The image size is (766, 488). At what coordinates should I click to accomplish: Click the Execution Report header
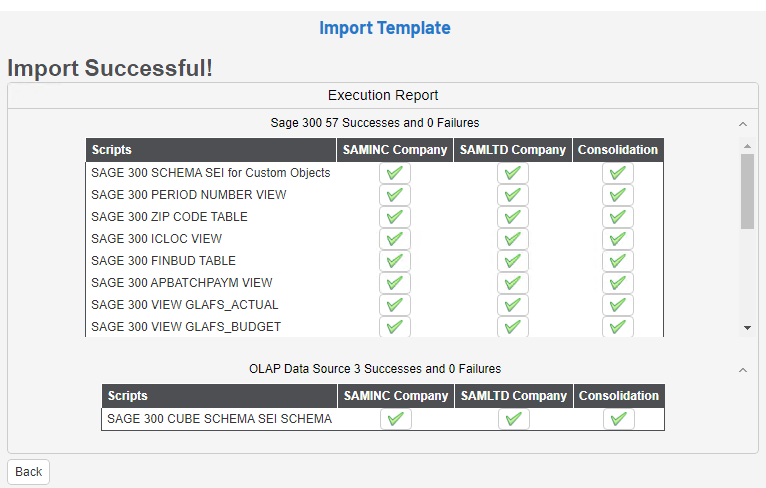click(x=383, y=96)
